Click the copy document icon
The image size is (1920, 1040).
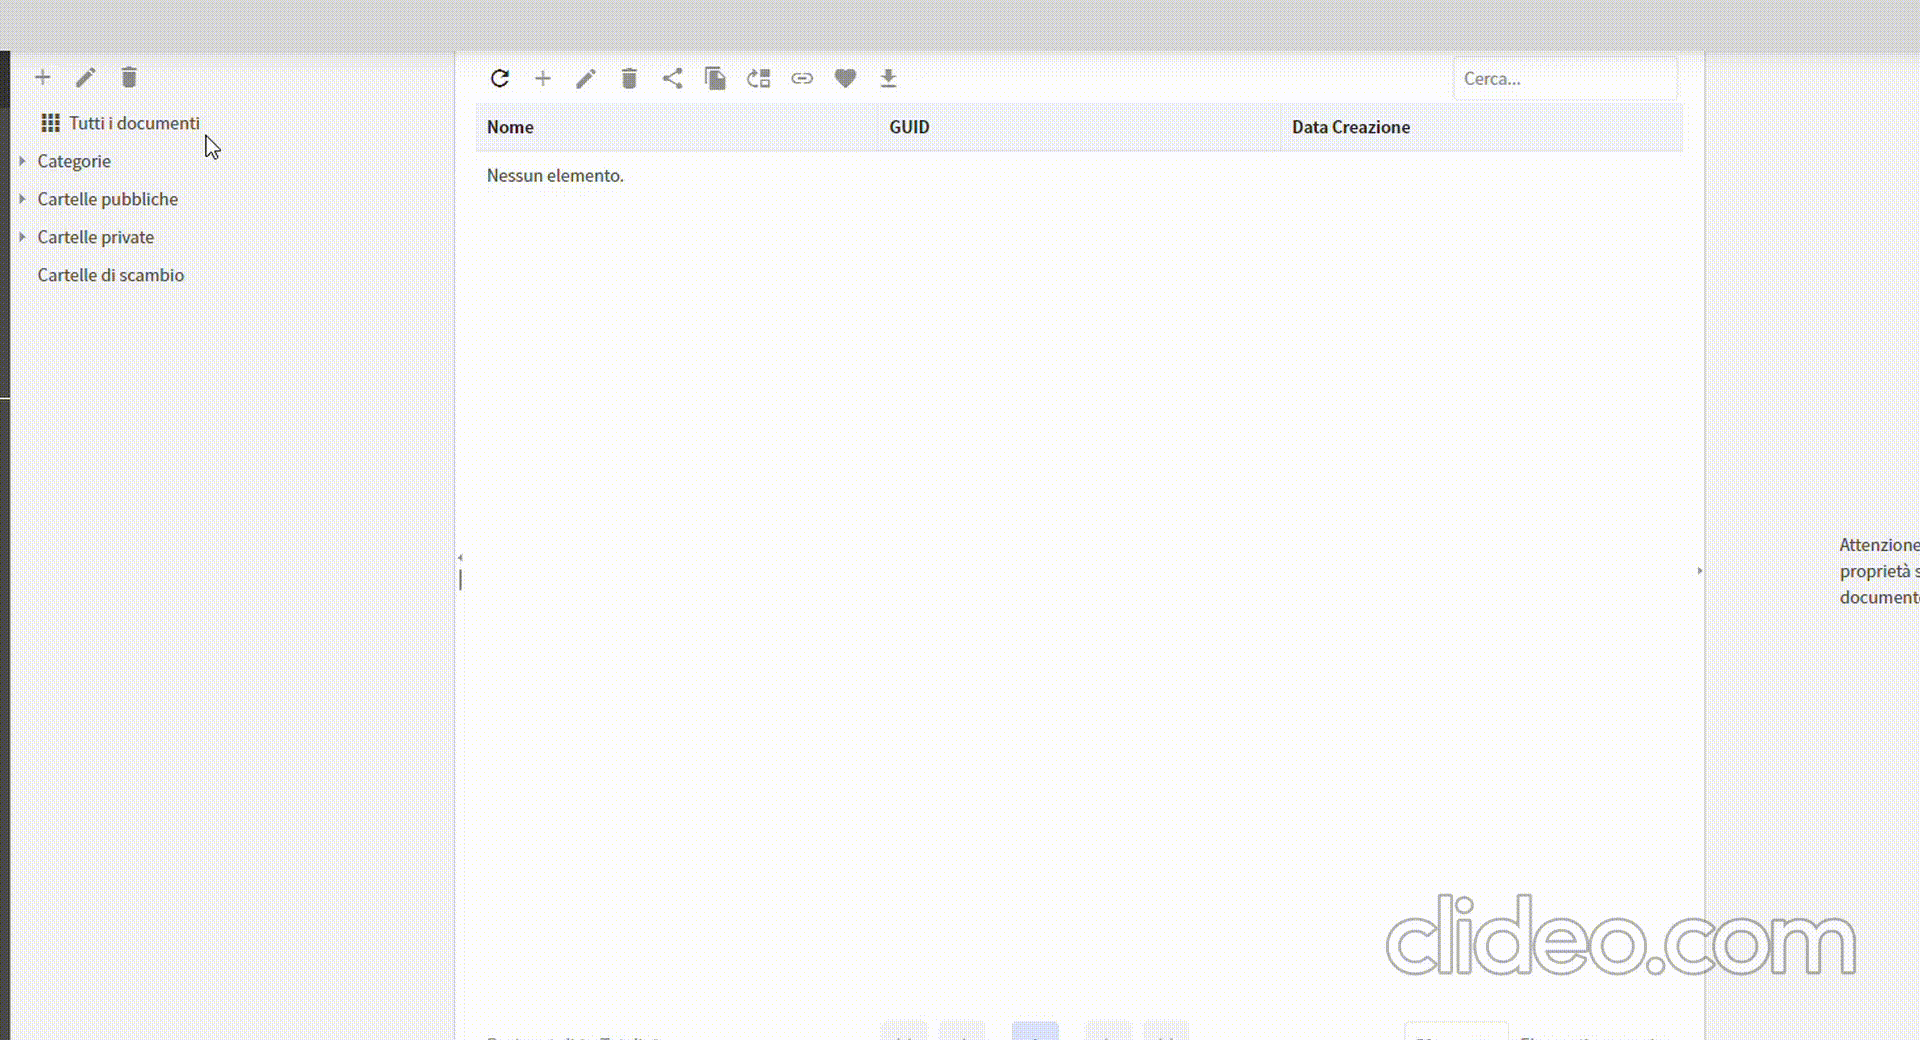(715, 78)
